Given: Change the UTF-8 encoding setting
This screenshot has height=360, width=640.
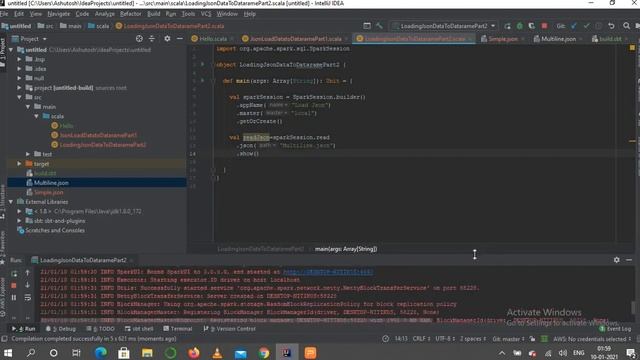Looking at the screenshot, I should (444, 339).
